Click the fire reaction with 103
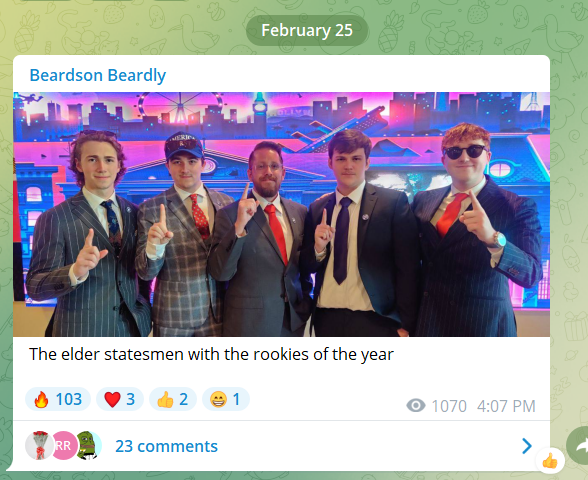Screen dimensions: 588x480 pyautogui.click(x=58, y=399)
